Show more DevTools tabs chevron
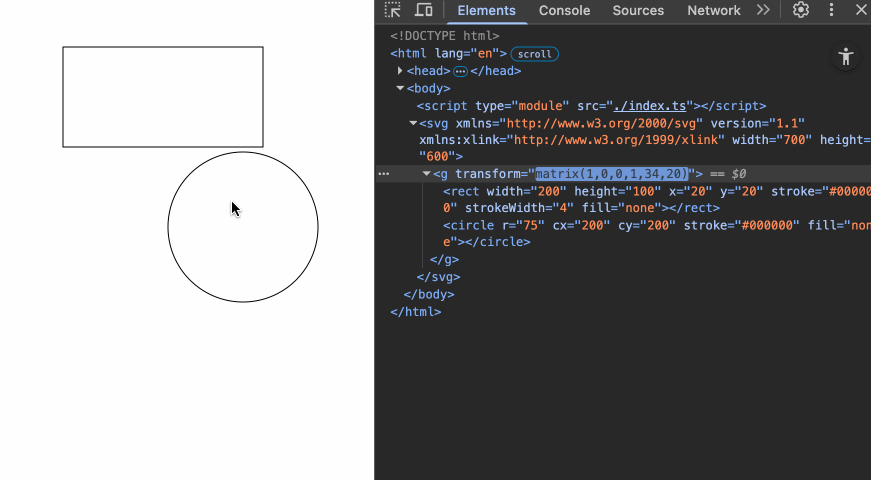This screenshot has width=871, height=480. [763, 10]
